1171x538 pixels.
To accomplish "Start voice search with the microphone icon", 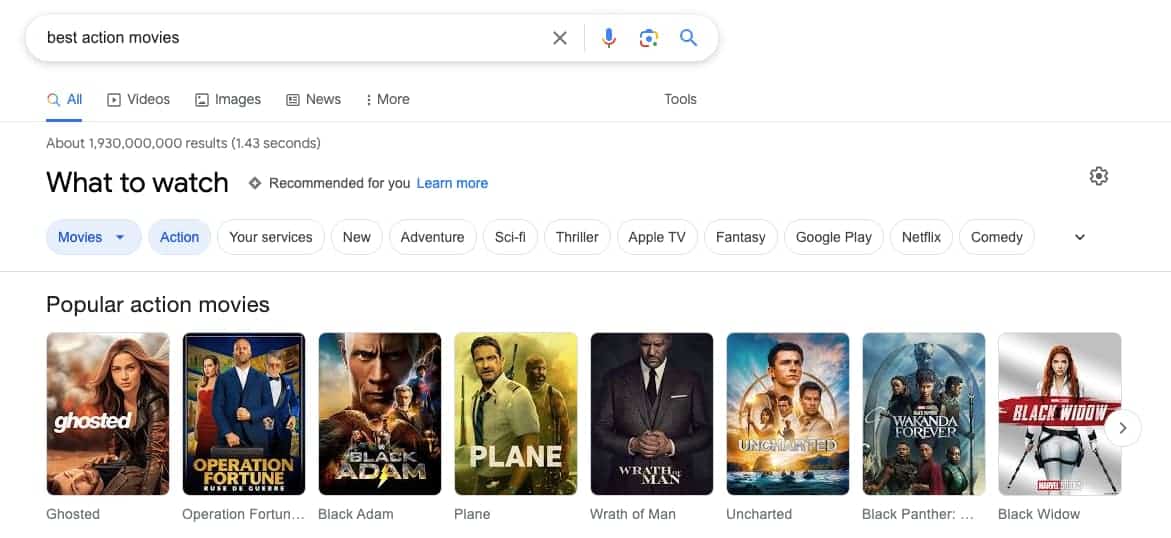I will pyautogui.click(x=609, y=38).
